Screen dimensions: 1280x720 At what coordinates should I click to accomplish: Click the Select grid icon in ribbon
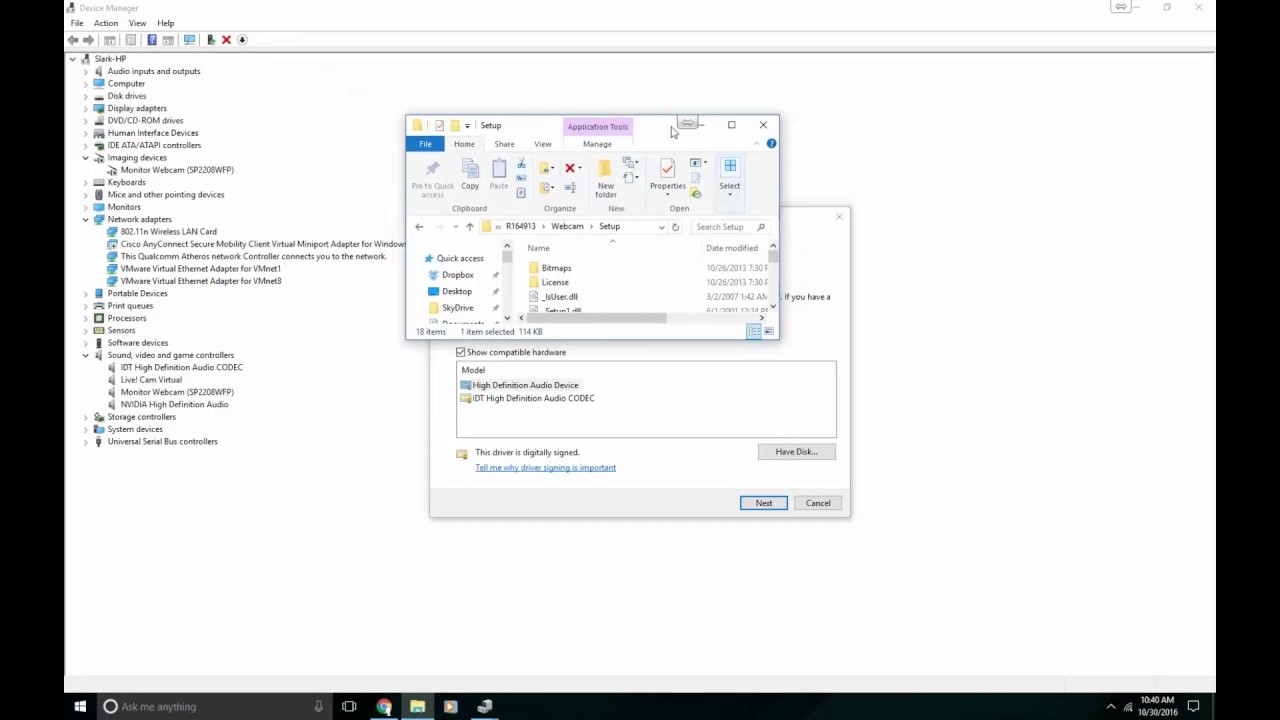coord(730,165)
